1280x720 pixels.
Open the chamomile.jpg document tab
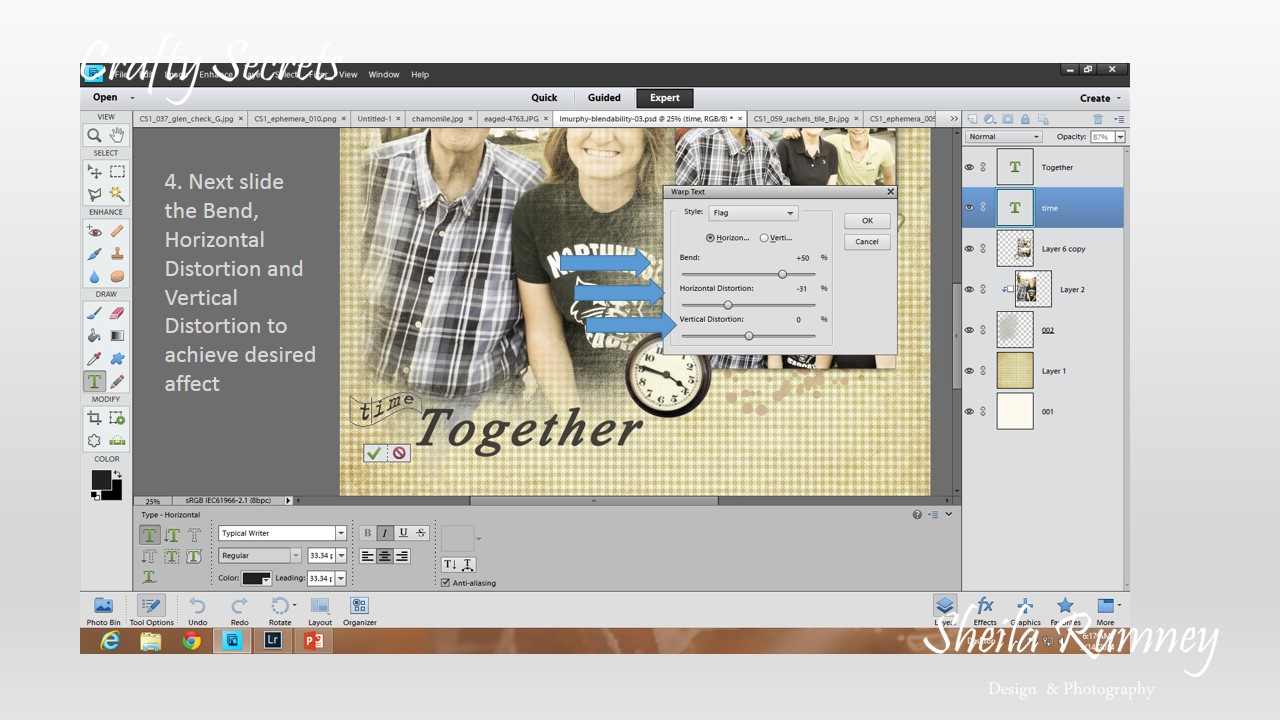(x=438, y=118)
